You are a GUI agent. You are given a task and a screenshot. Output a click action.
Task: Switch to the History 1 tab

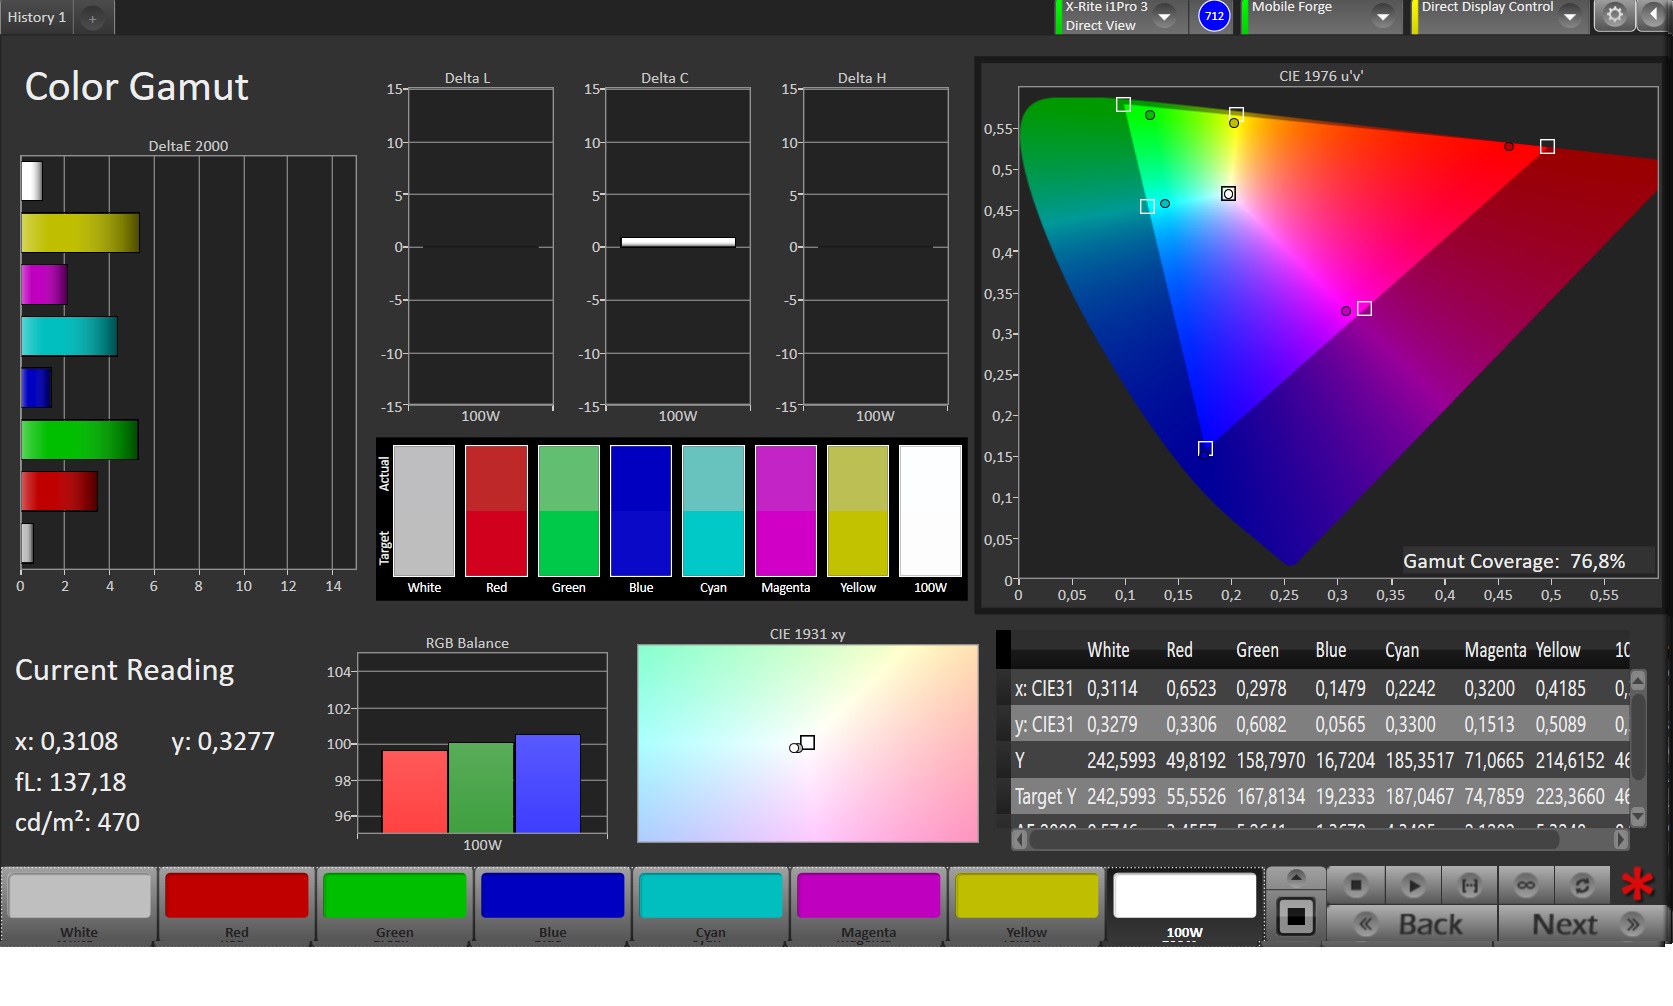(37, 17)
